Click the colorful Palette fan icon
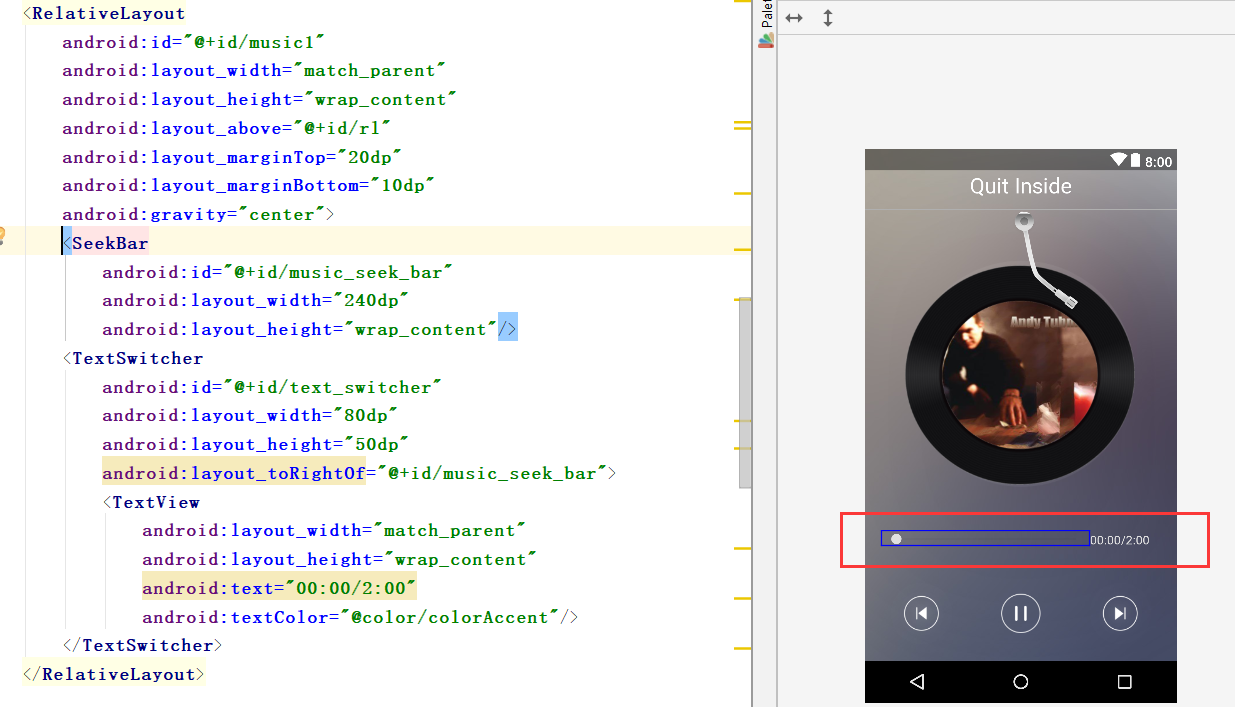This screenshot has width=1235, height=707. tap(765, 40)
